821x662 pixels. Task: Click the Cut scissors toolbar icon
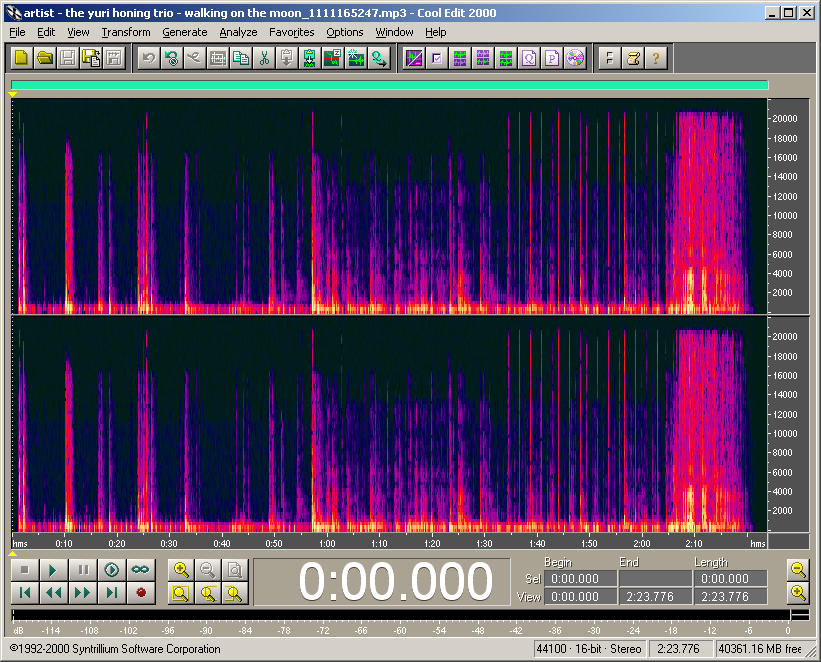tap(264, 58)
